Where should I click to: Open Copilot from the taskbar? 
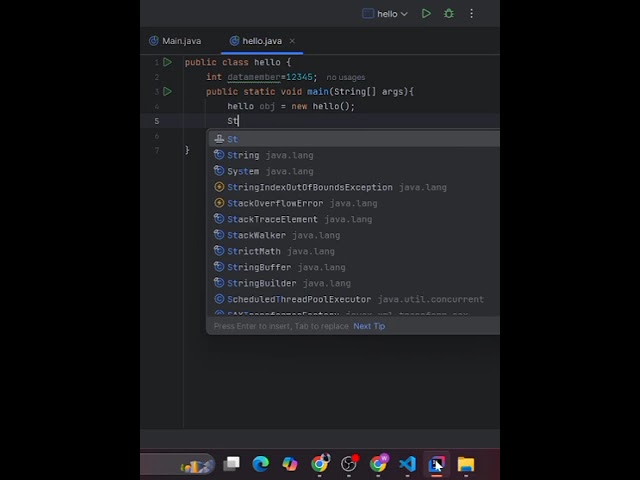click(290, 464)
